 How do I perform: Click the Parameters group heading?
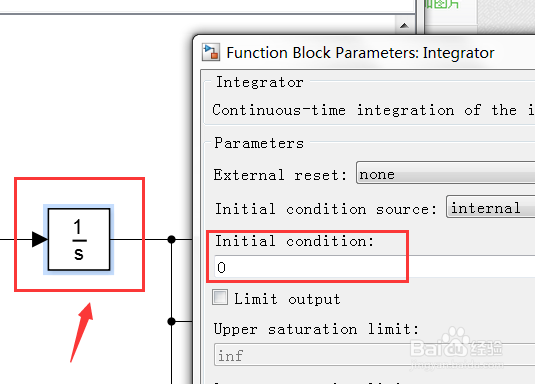click(x=259, y=143)
